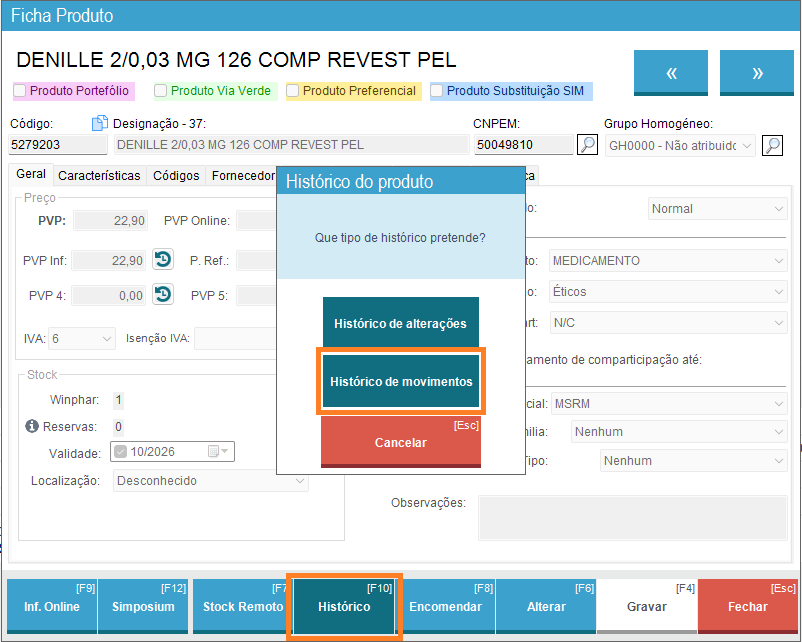Click the Grupo Homogéneo search magnifier icon
802x642 pixels.
[772, 145]
